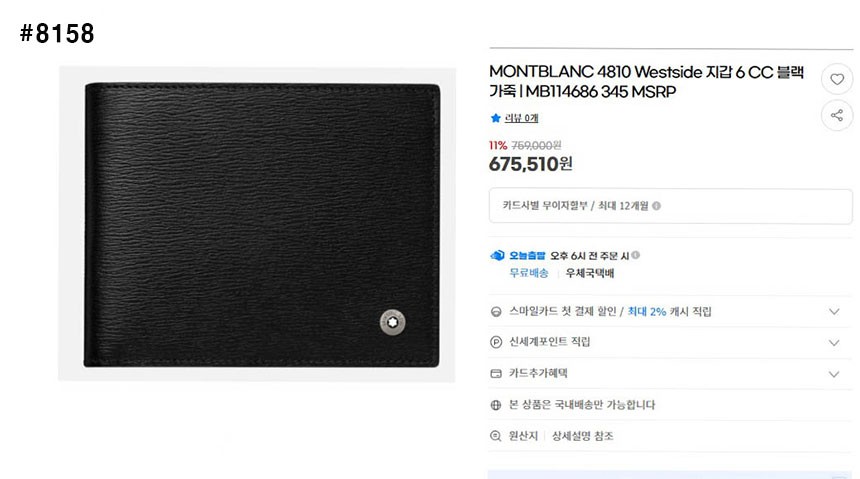Viewport: 860px width, 479px height.
Task: Click the black Montblanc wallet image
Action: coord(262,225)
